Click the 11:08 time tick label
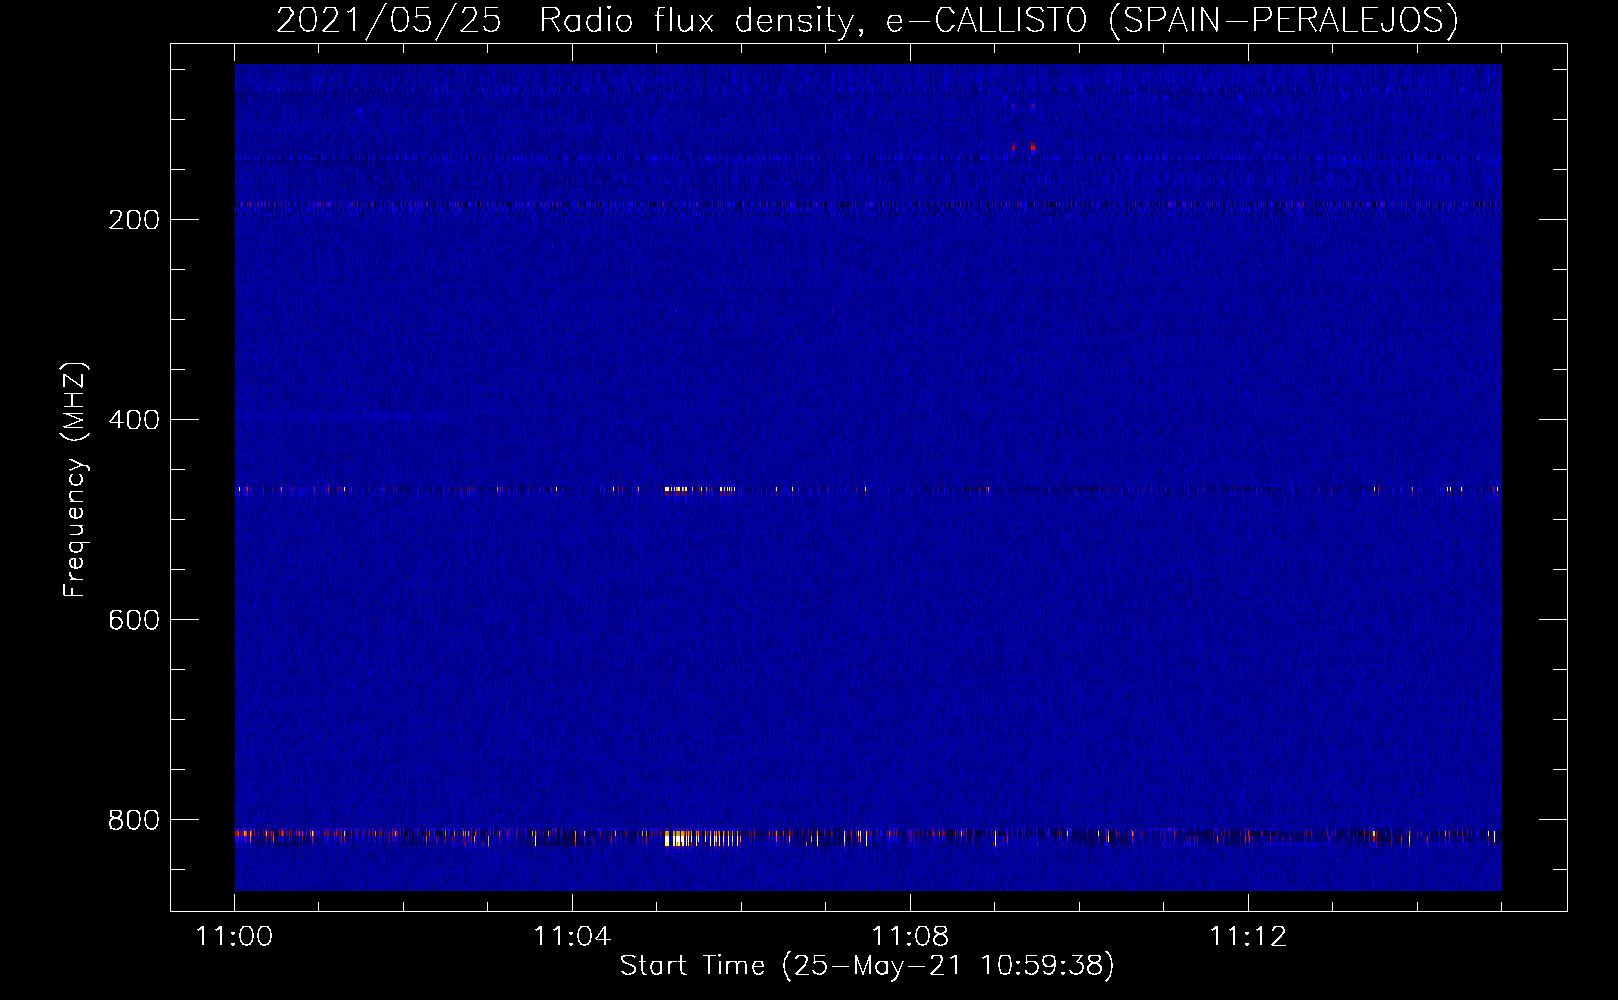Viewport: 1618px width, 1000px height. pos(910,937)
